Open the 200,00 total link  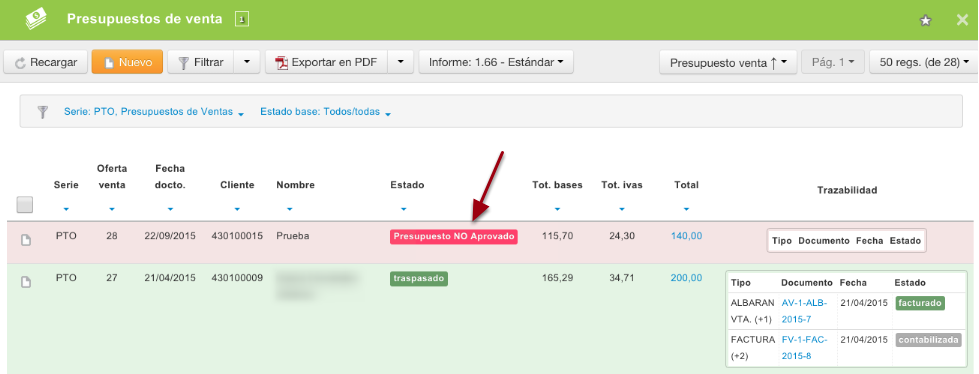pyautogui.click(x=686, y=278)
